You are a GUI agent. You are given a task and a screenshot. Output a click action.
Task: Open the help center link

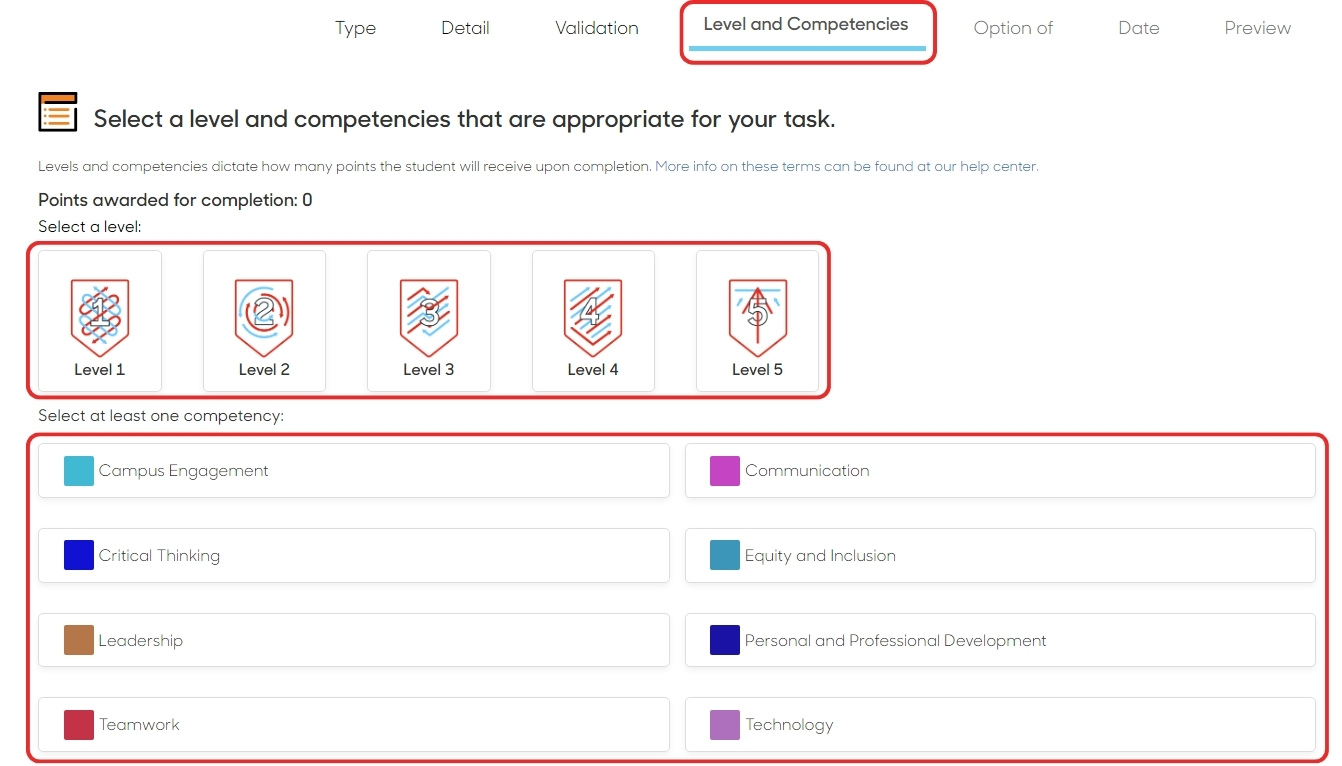[844, 166]
